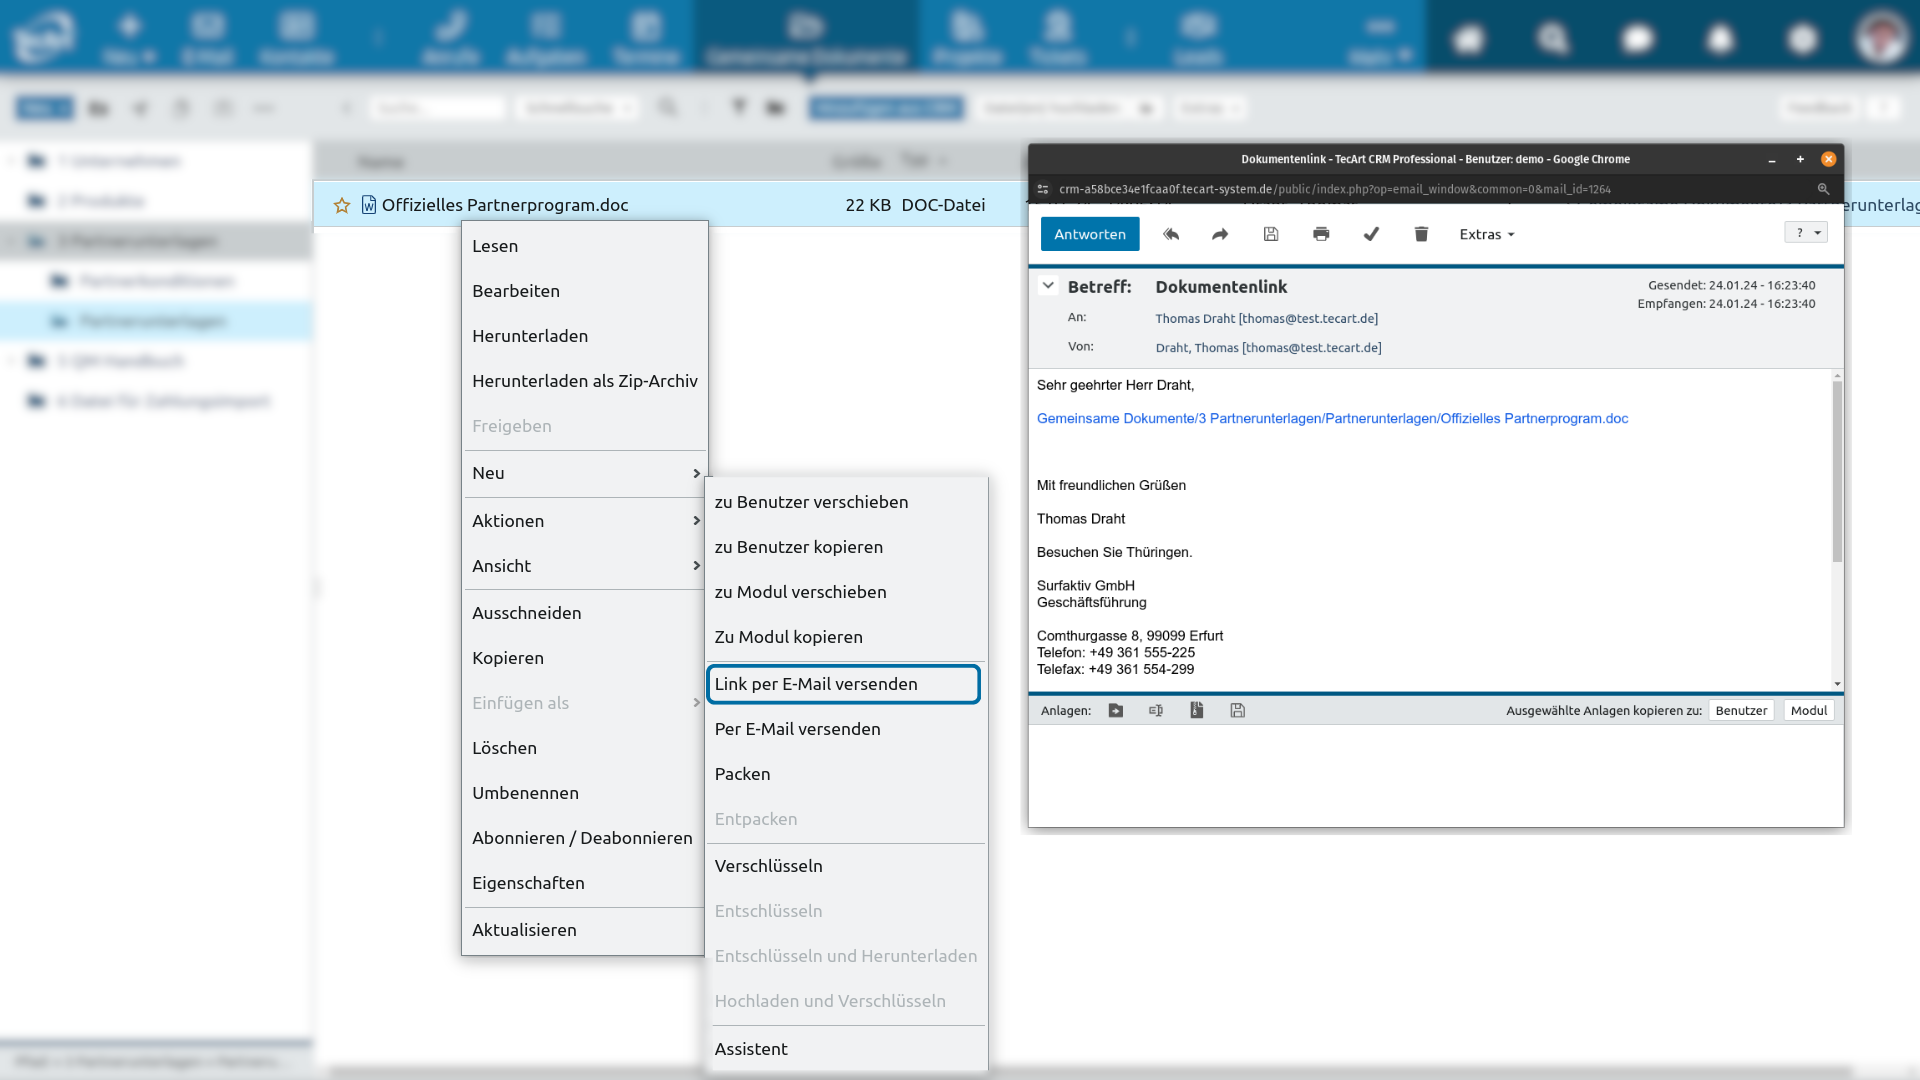
Task: Click the forward arrow icon in the email window
Action: coord(1220,234)
